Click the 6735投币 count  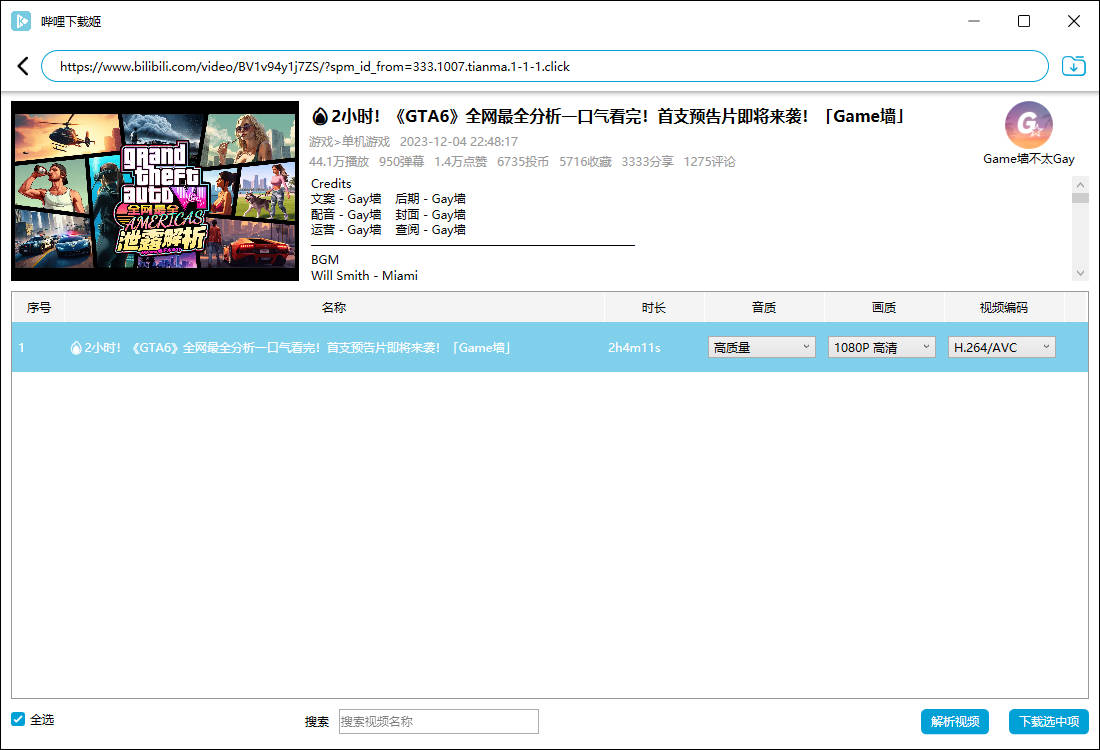tap(523, 161)
